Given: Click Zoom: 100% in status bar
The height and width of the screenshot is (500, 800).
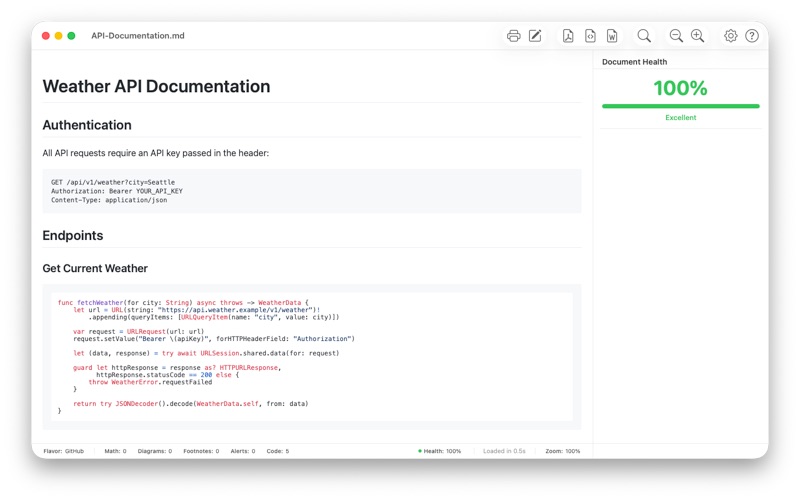Looking at the screenshot, I should pyautogui.click(x=563, y=451).
